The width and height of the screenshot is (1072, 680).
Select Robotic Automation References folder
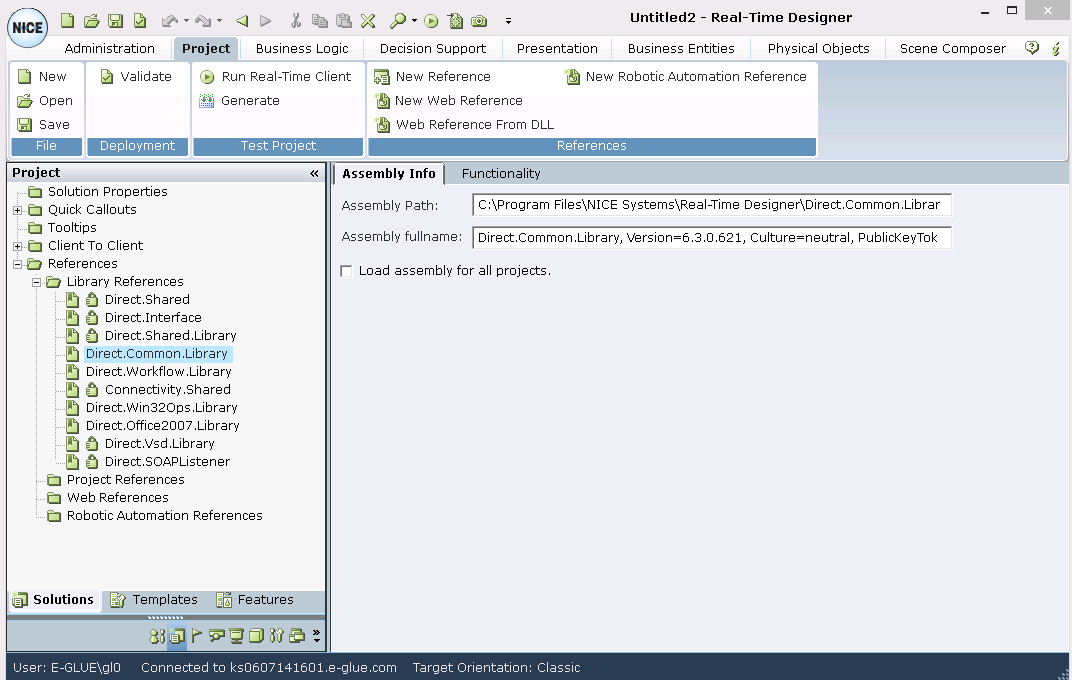tap(164, 516)
